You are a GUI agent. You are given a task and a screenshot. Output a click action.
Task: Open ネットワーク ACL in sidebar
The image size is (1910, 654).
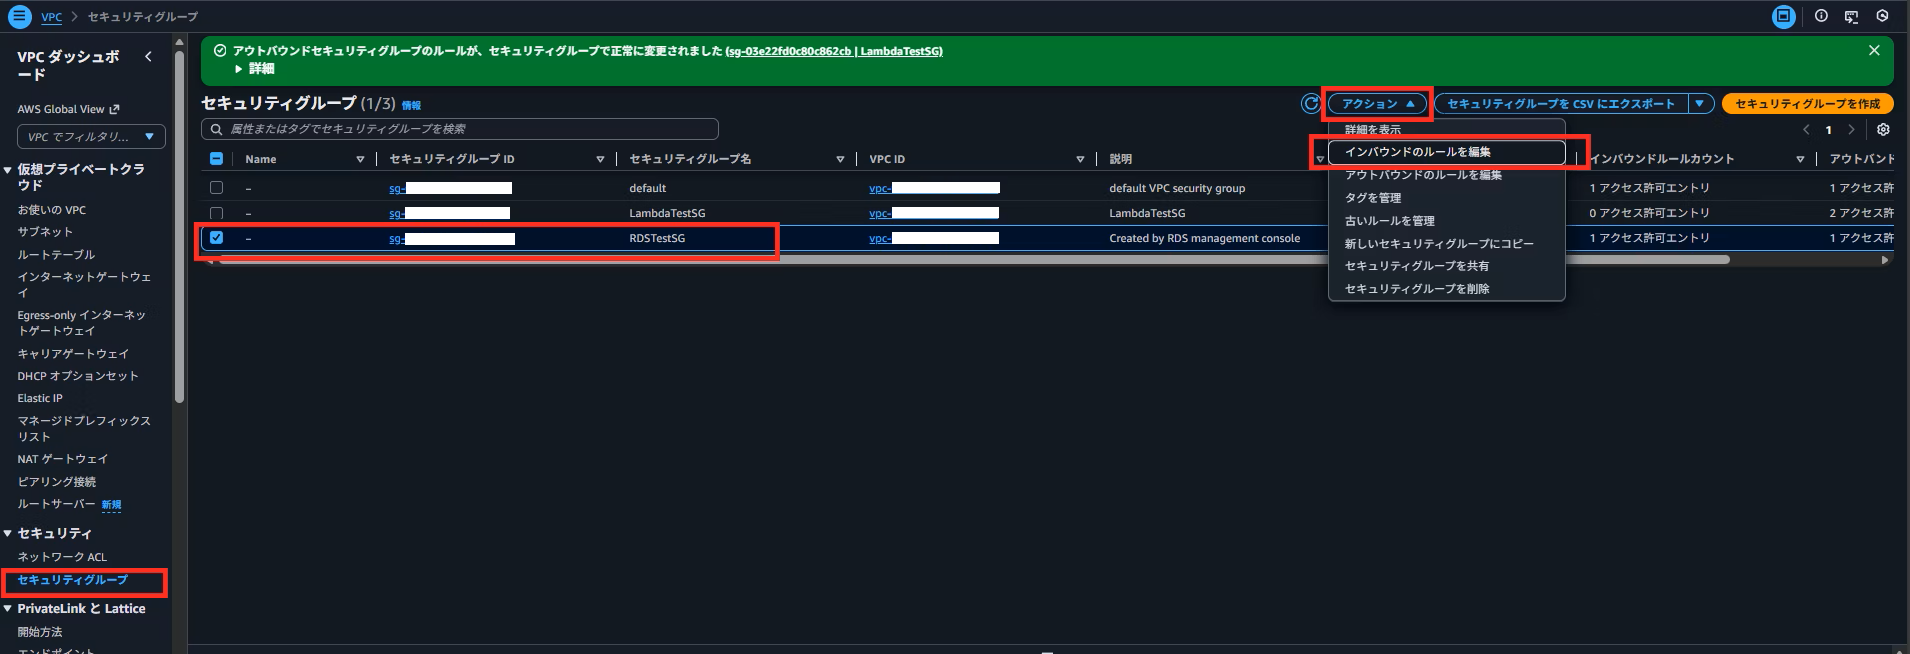pyautogui.click(x=62, y=557)
